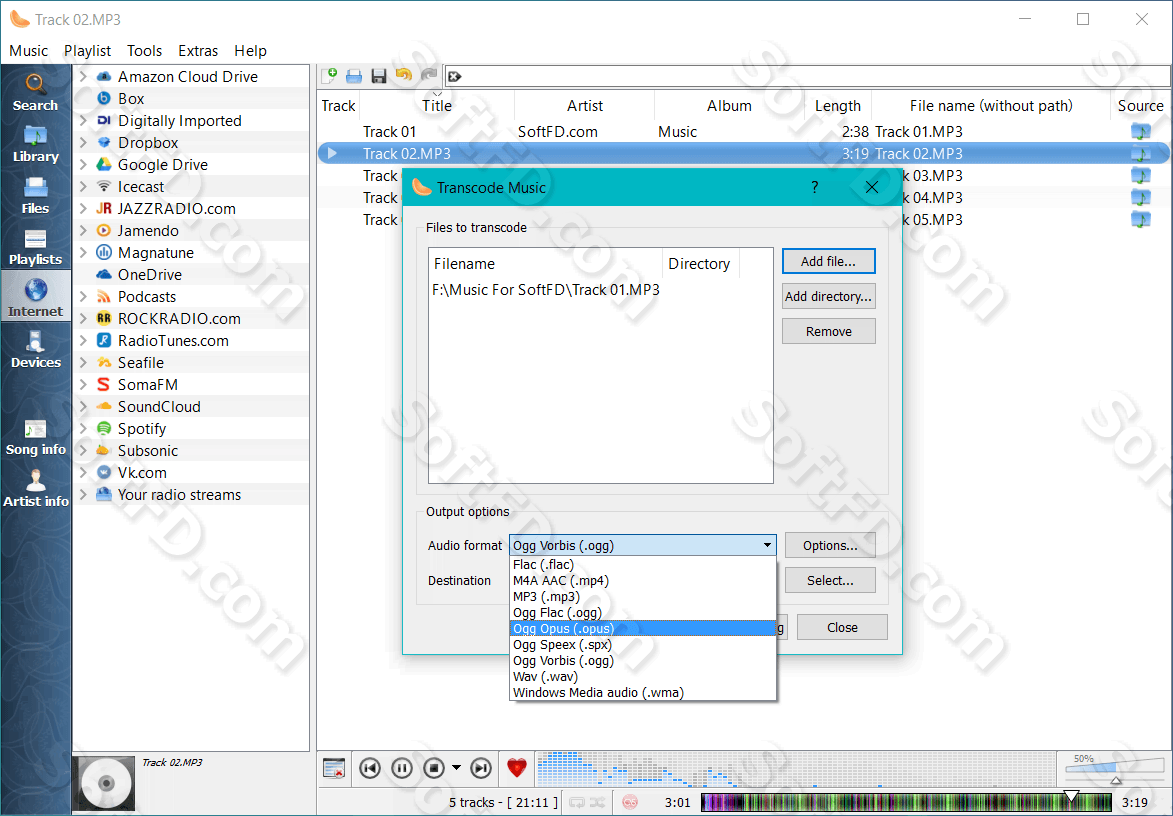Screen dimensions: 1173x816
Task: Pick Flac (.flac) in the format list
Action: (643, 565)
